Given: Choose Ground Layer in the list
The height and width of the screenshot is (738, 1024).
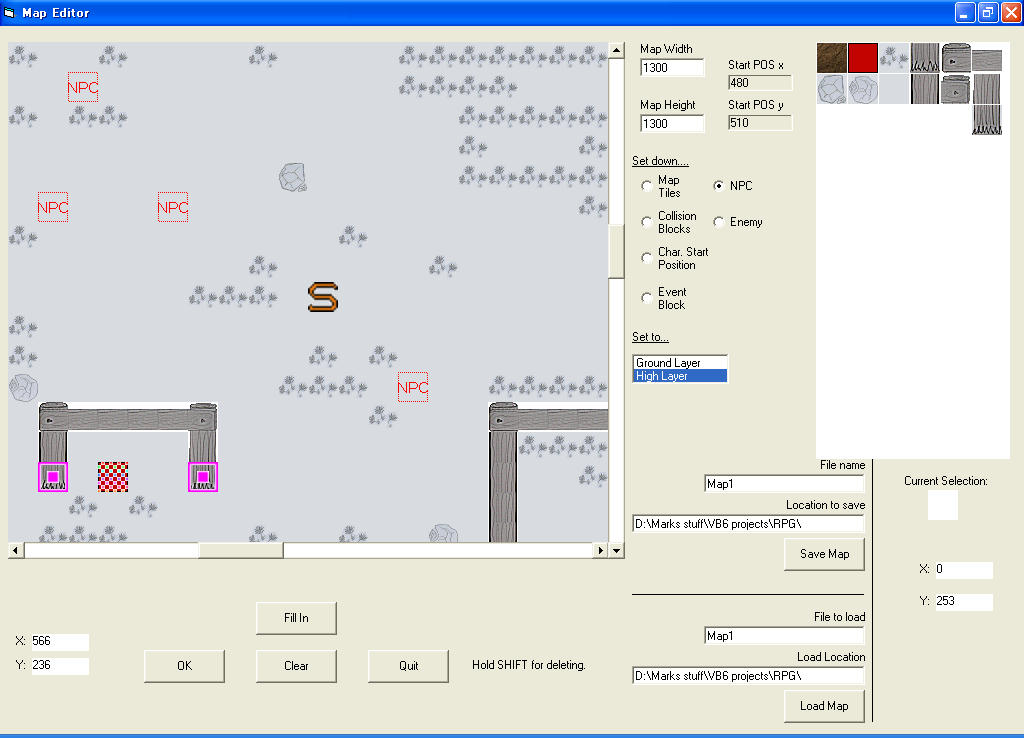Looking at the screenshot, I should pos(680,363).
